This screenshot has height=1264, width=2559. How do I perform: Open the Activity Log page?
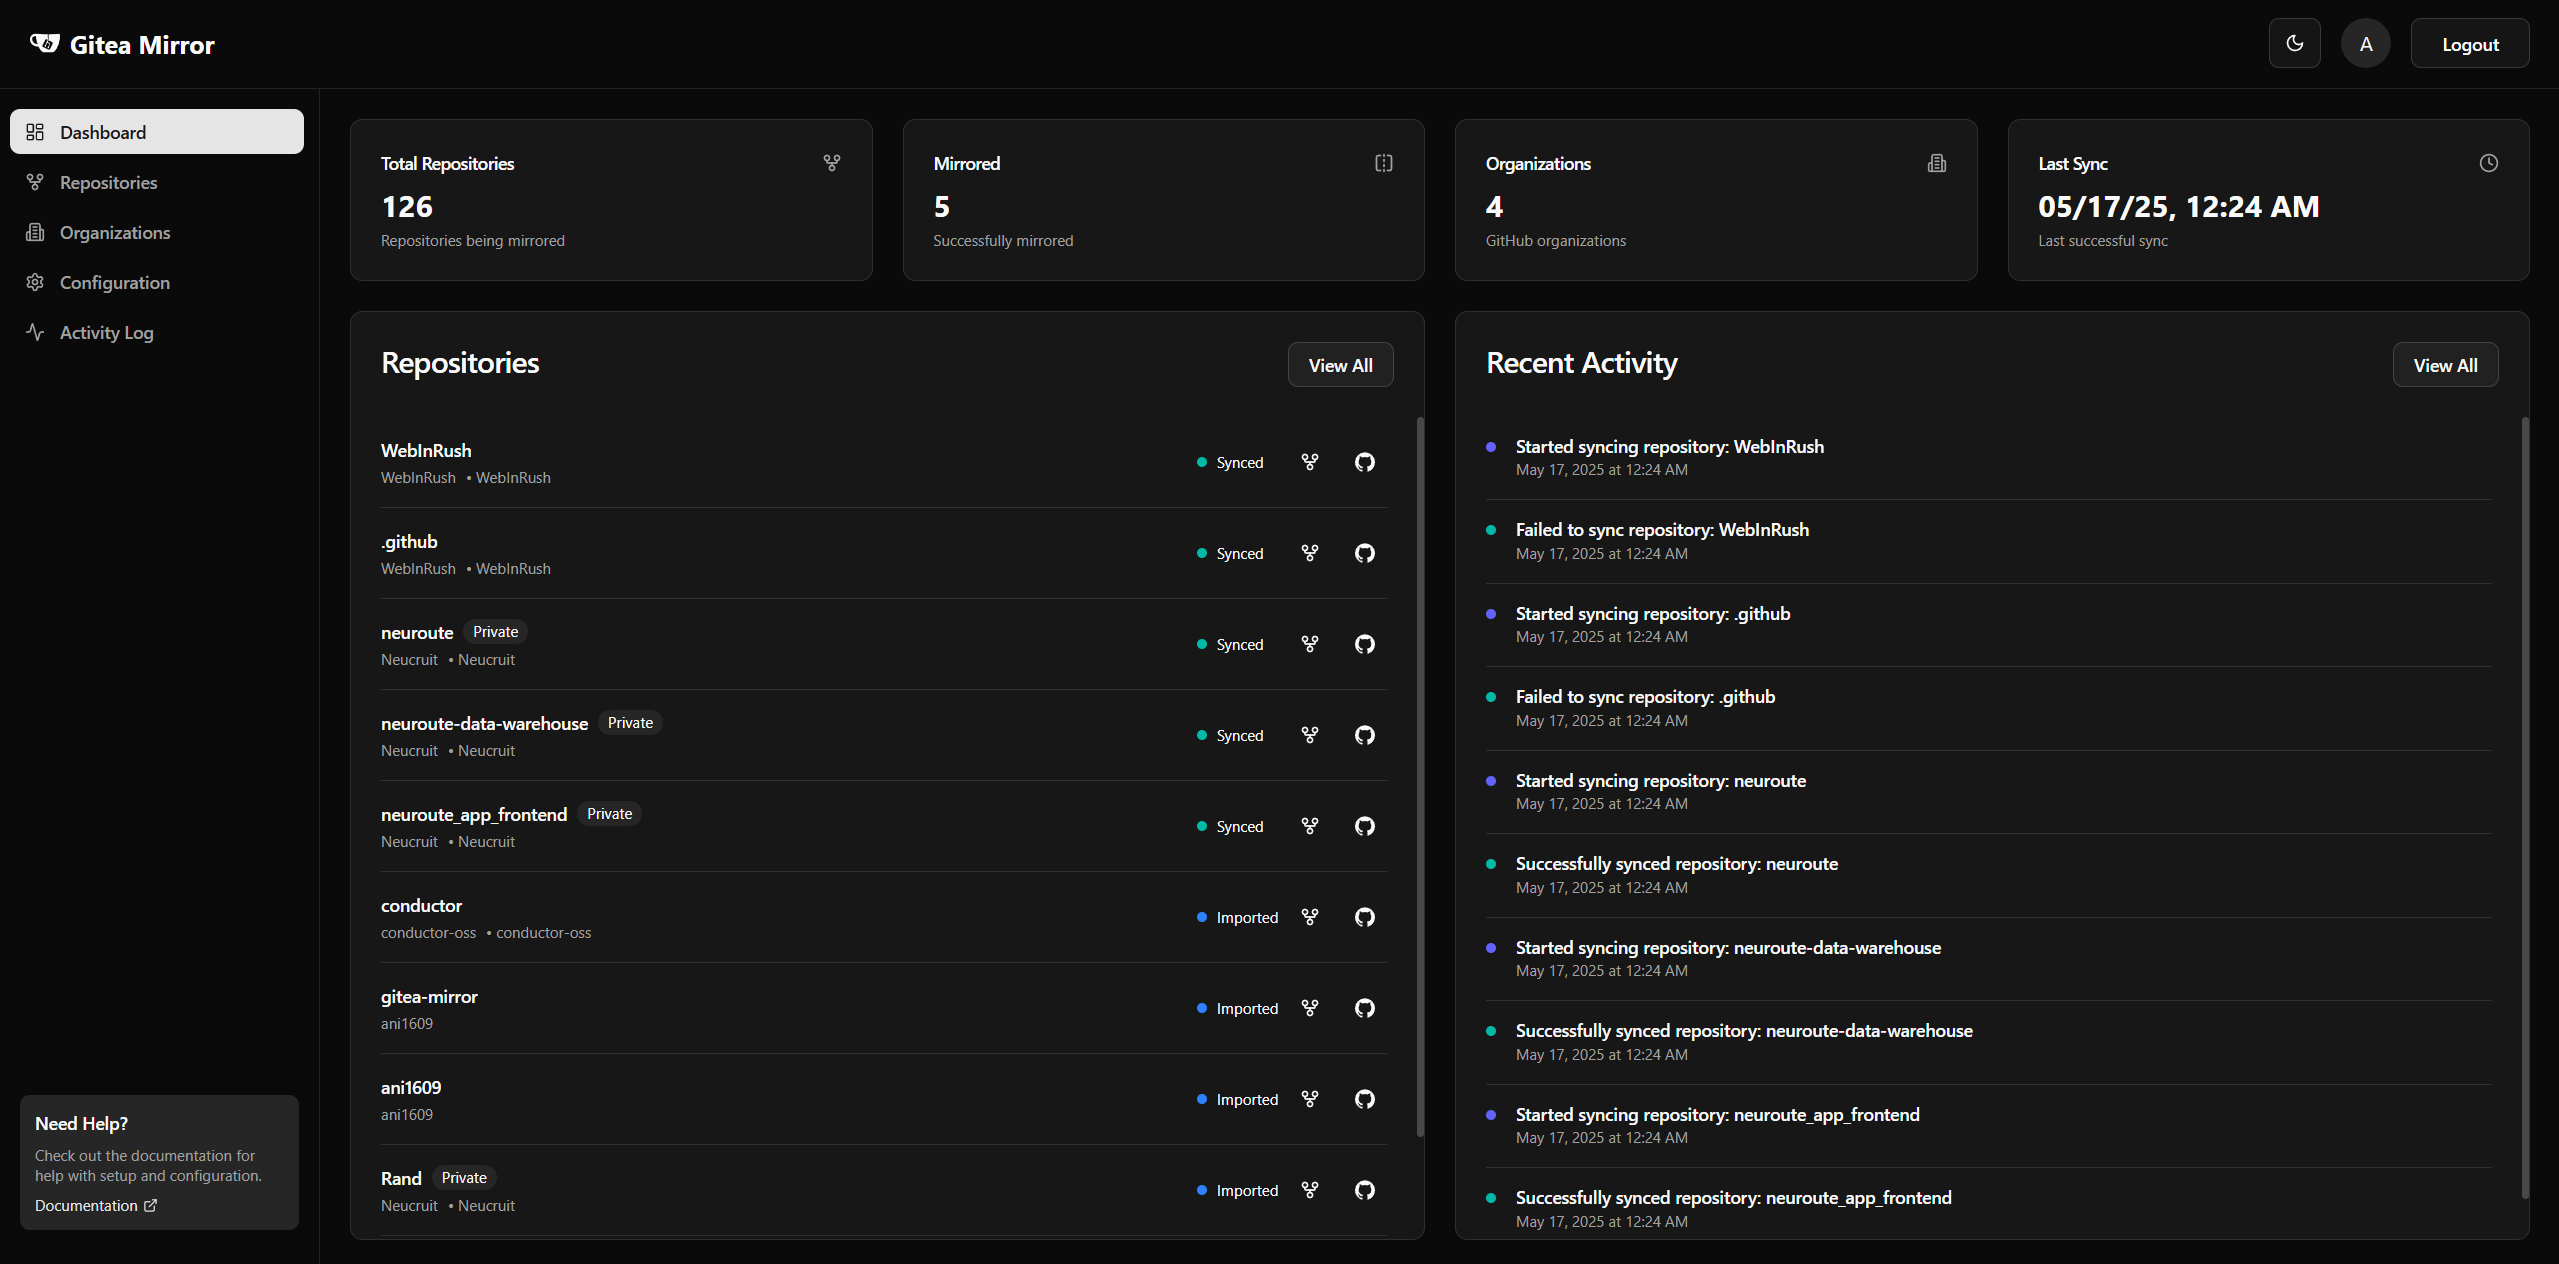(x=106, y=333)
